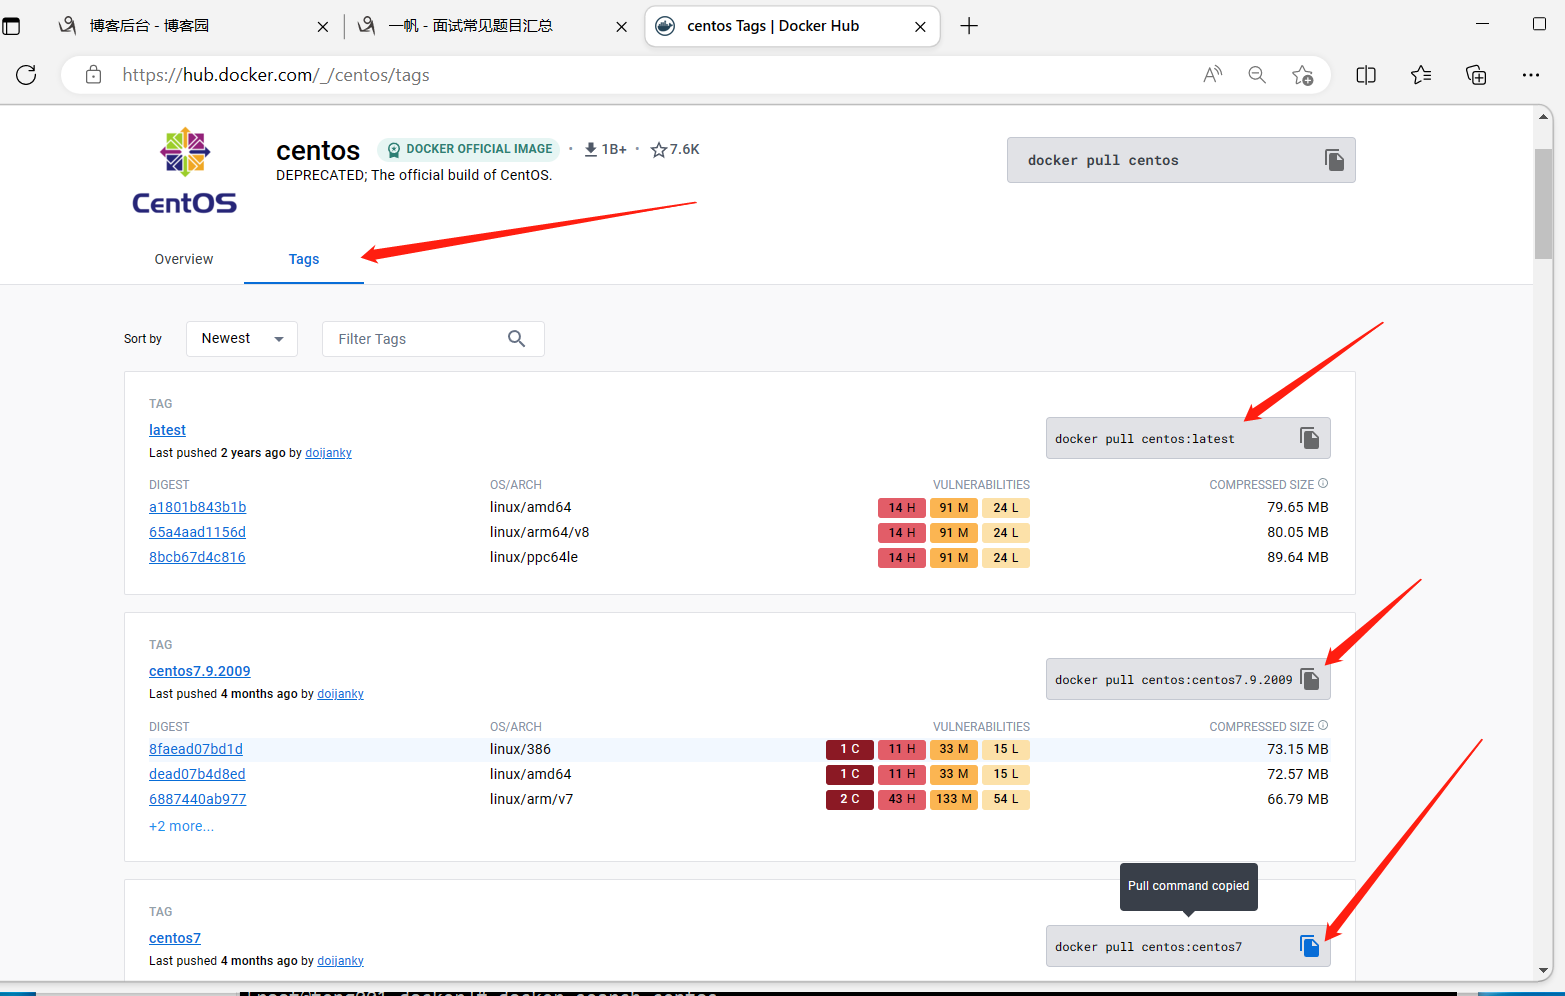
Task: Open the centos7.9.2009 tag link
Action: [200, 671]
